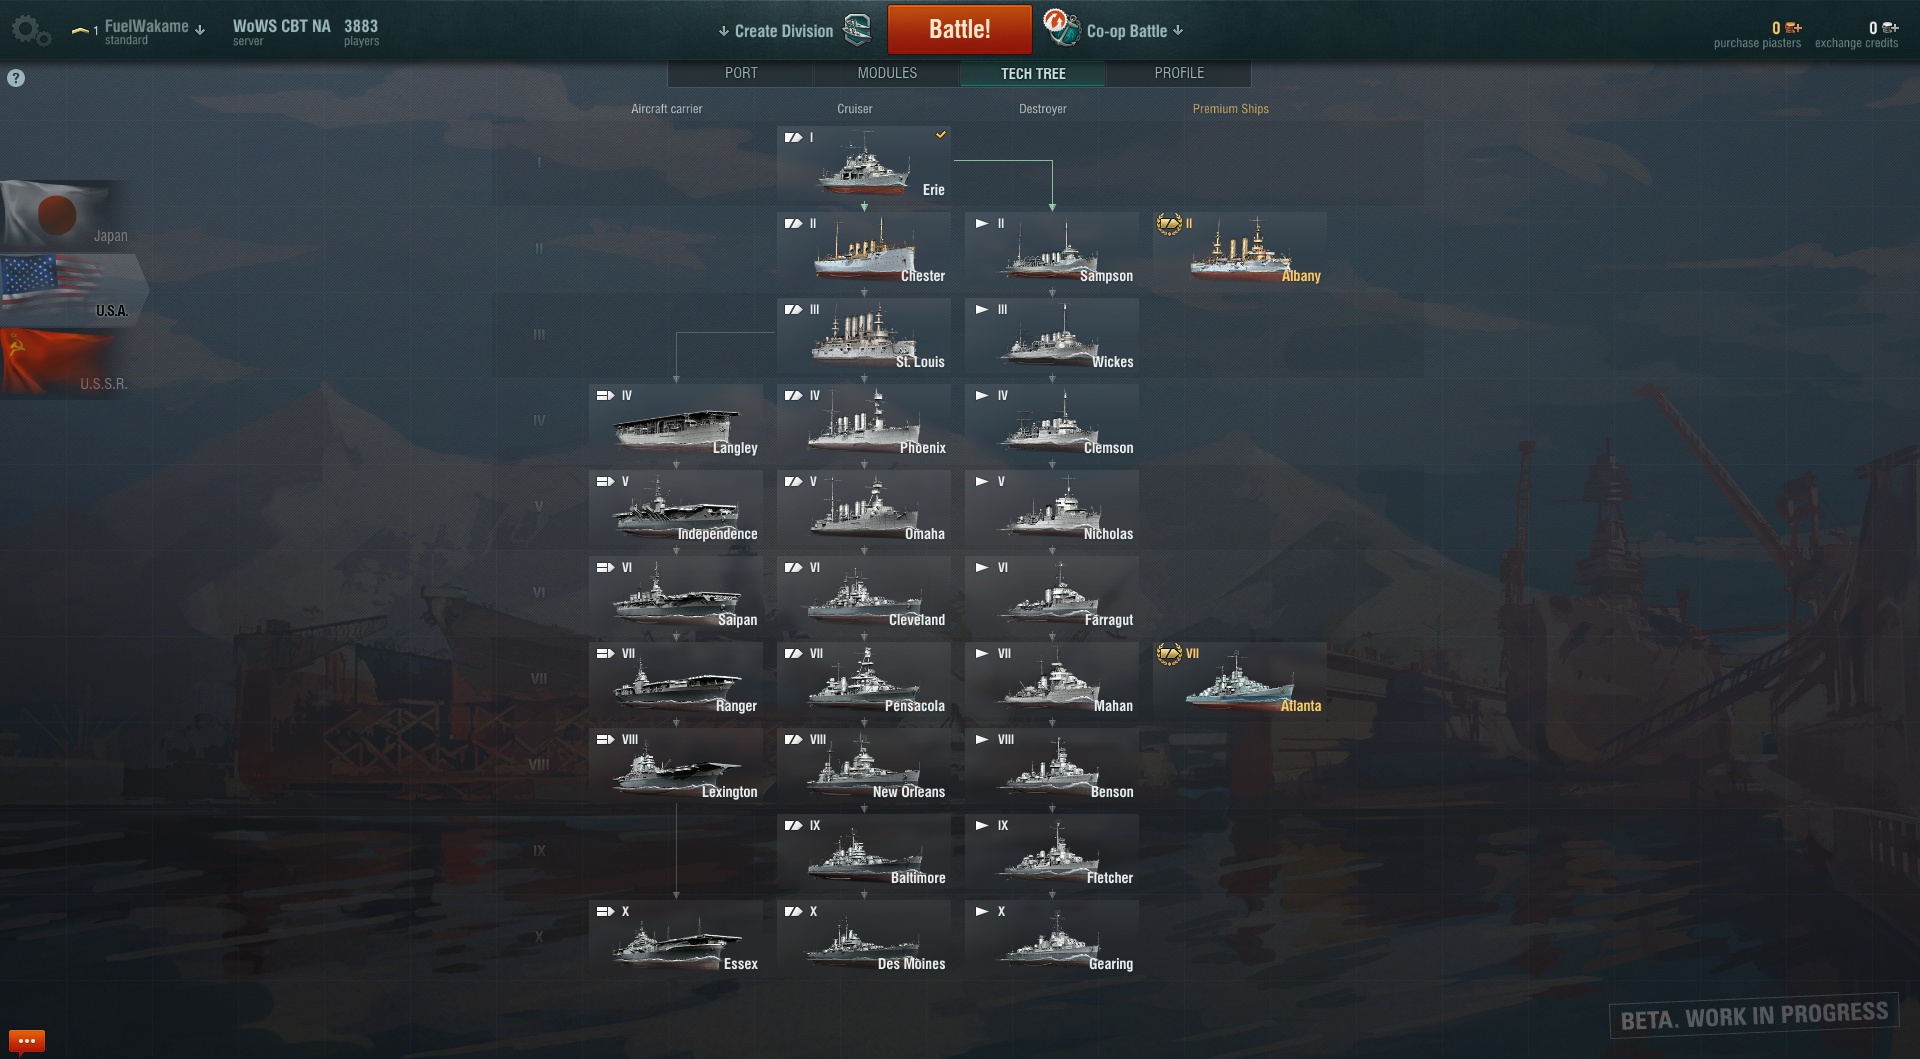Open the chat speech bubble icon

[x=27, y=1041]
